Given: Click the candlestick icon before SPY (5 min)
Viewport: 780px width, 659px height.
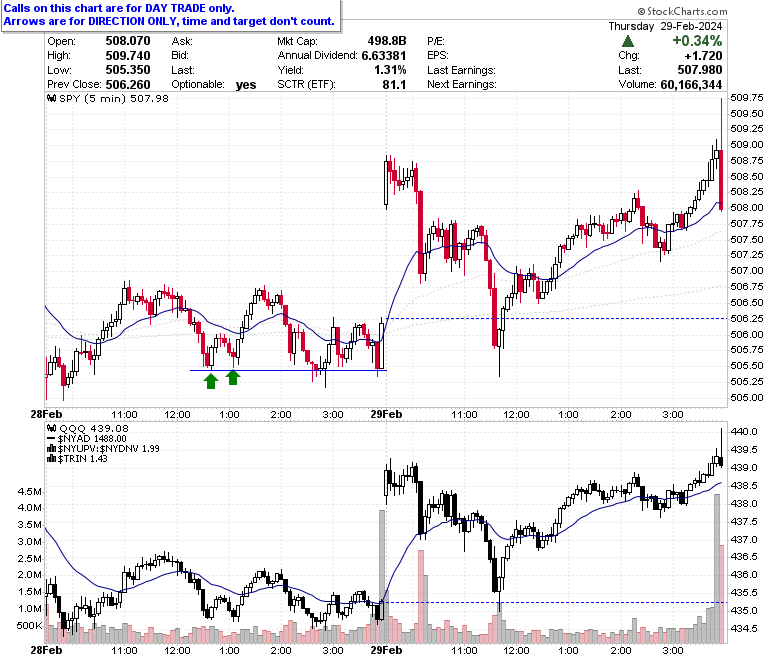Looking at the screenshot, I should [x=51, y=98].
